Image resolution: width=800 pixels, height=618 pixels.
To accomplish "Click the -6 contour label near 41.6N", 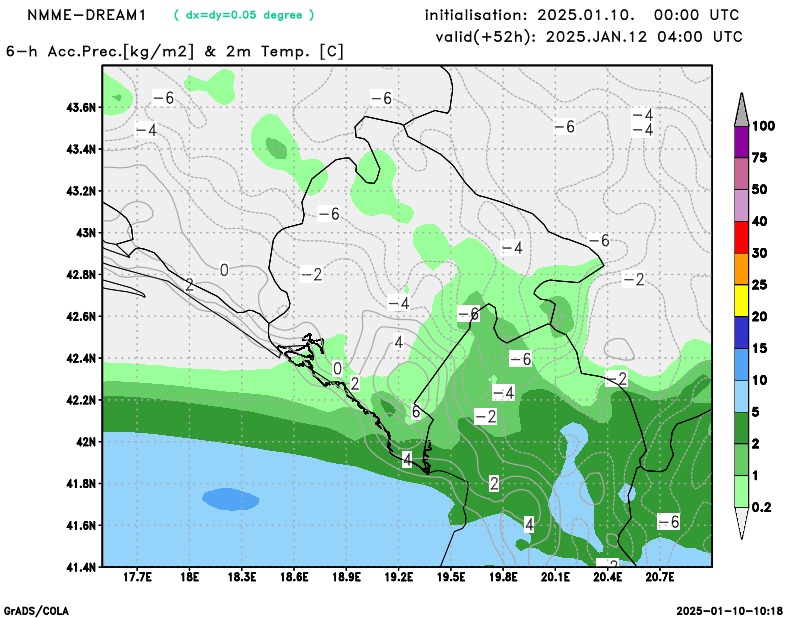I will coord(668,522).
